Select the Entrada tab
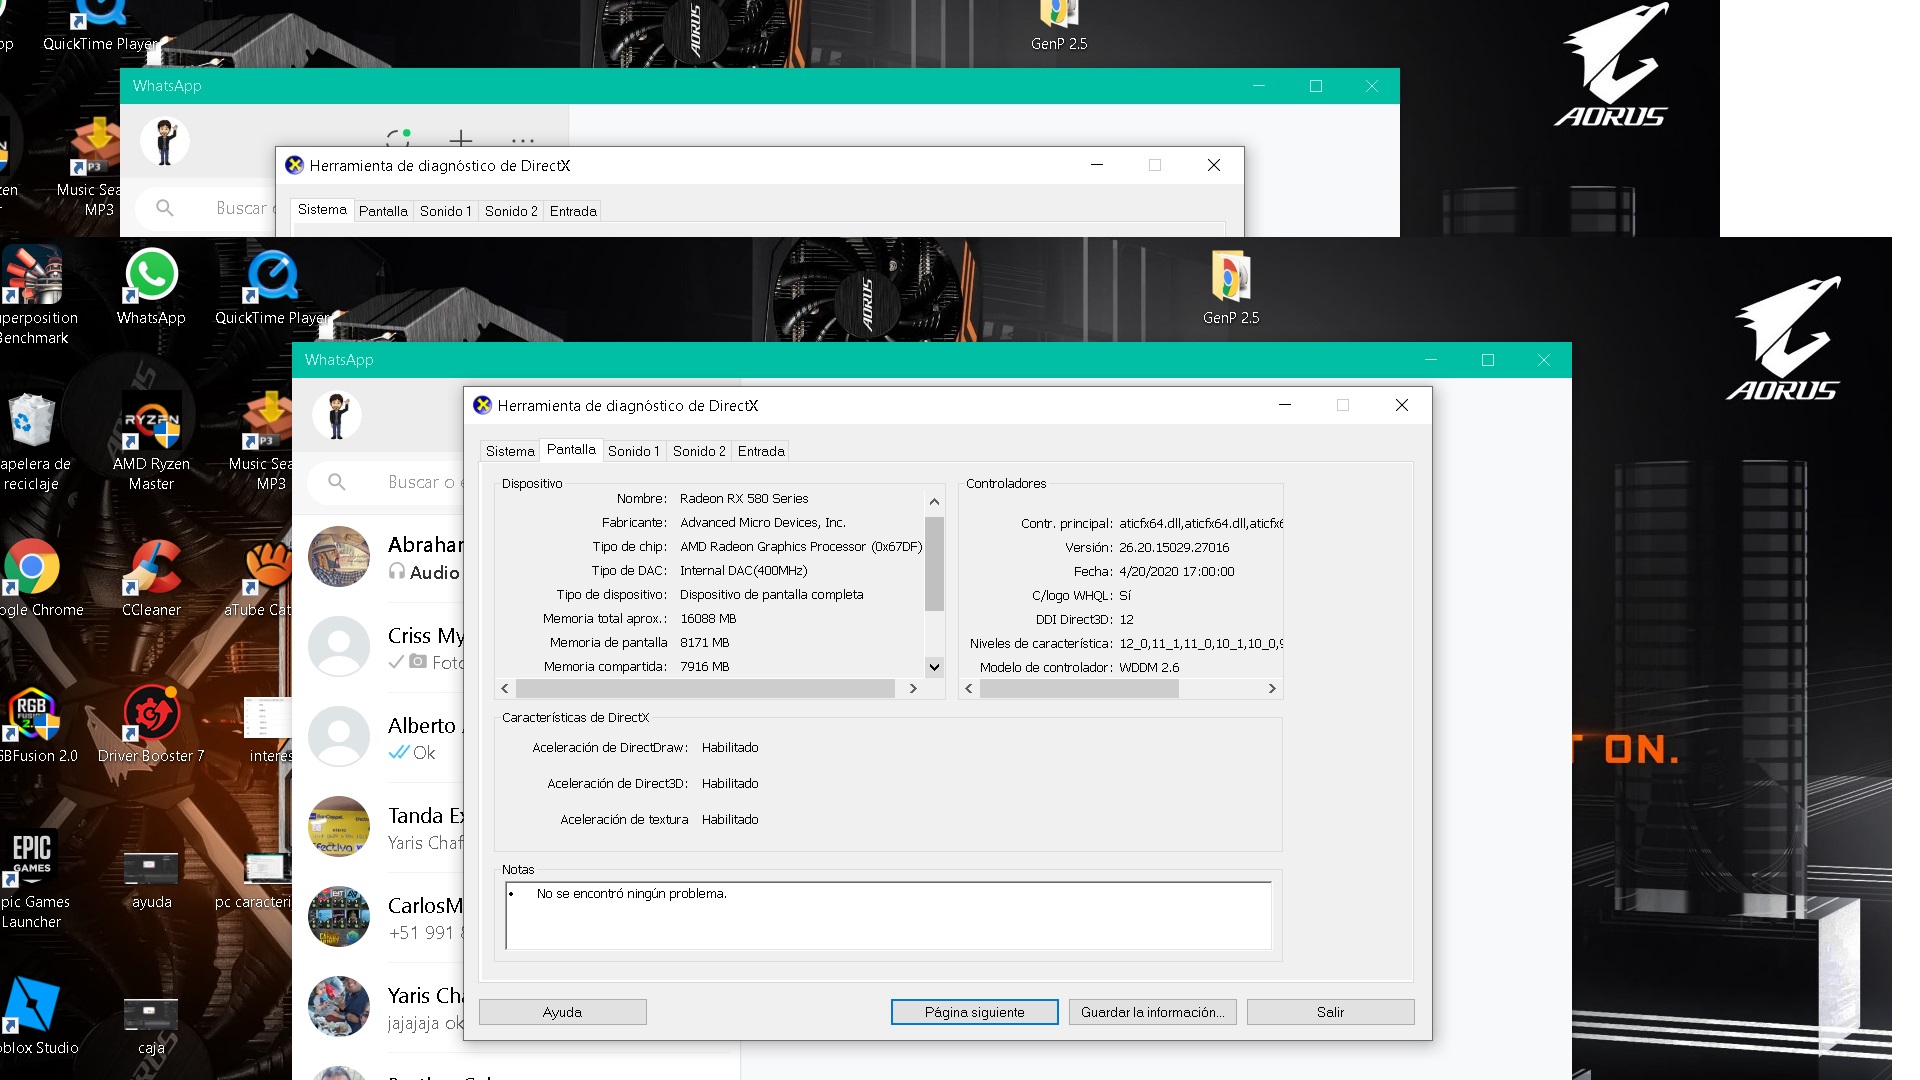Viewport: 1920px width, 1080px height. [x=761, y=451]
